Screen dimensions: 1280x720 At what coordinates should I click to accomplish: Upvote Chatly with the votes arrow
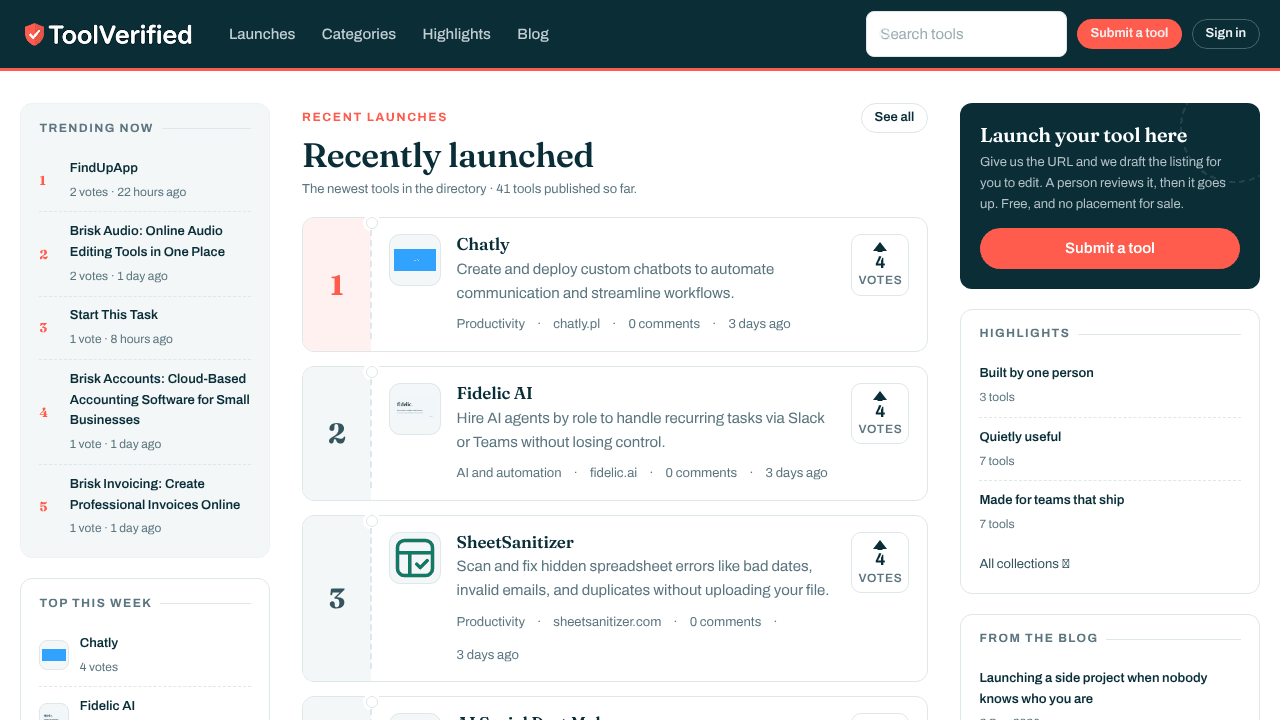pyautogui.click(x=880, y=265)
